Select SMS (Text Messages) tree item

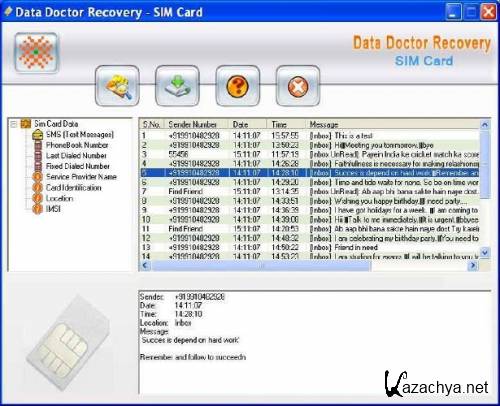pos(80,135)
